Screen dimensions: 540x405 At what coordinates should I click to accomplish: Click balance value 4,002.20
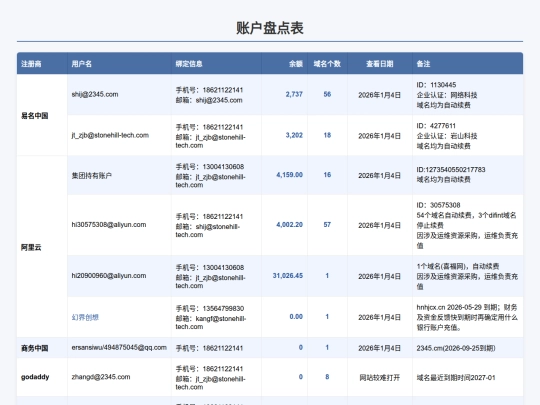pos(290,225)
